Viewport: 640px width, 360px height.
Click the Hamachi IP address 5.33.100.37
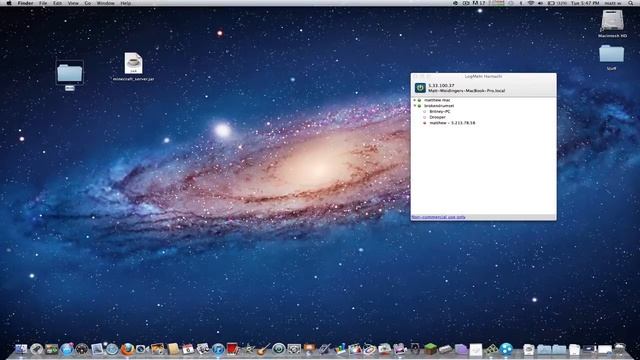(441, 85)
